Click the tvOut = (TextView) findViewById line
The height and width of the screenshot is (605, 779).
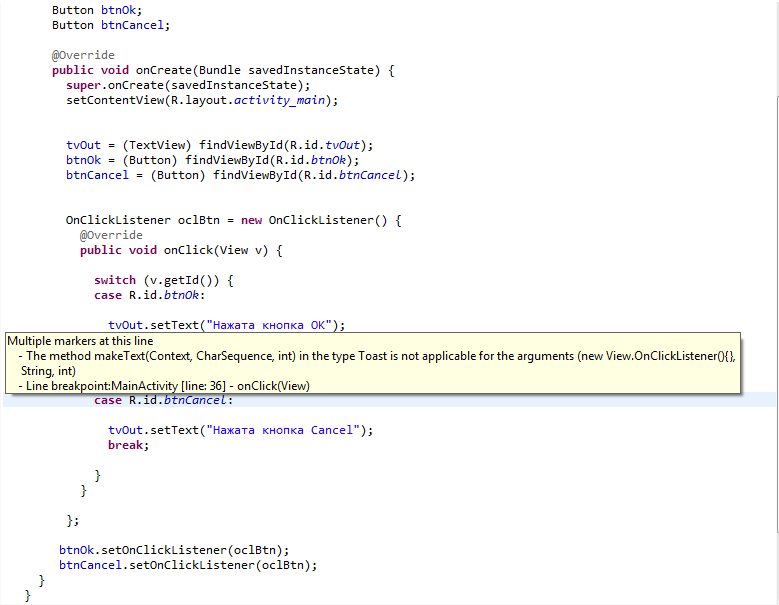pyautogui.click(x=219, y=145)
